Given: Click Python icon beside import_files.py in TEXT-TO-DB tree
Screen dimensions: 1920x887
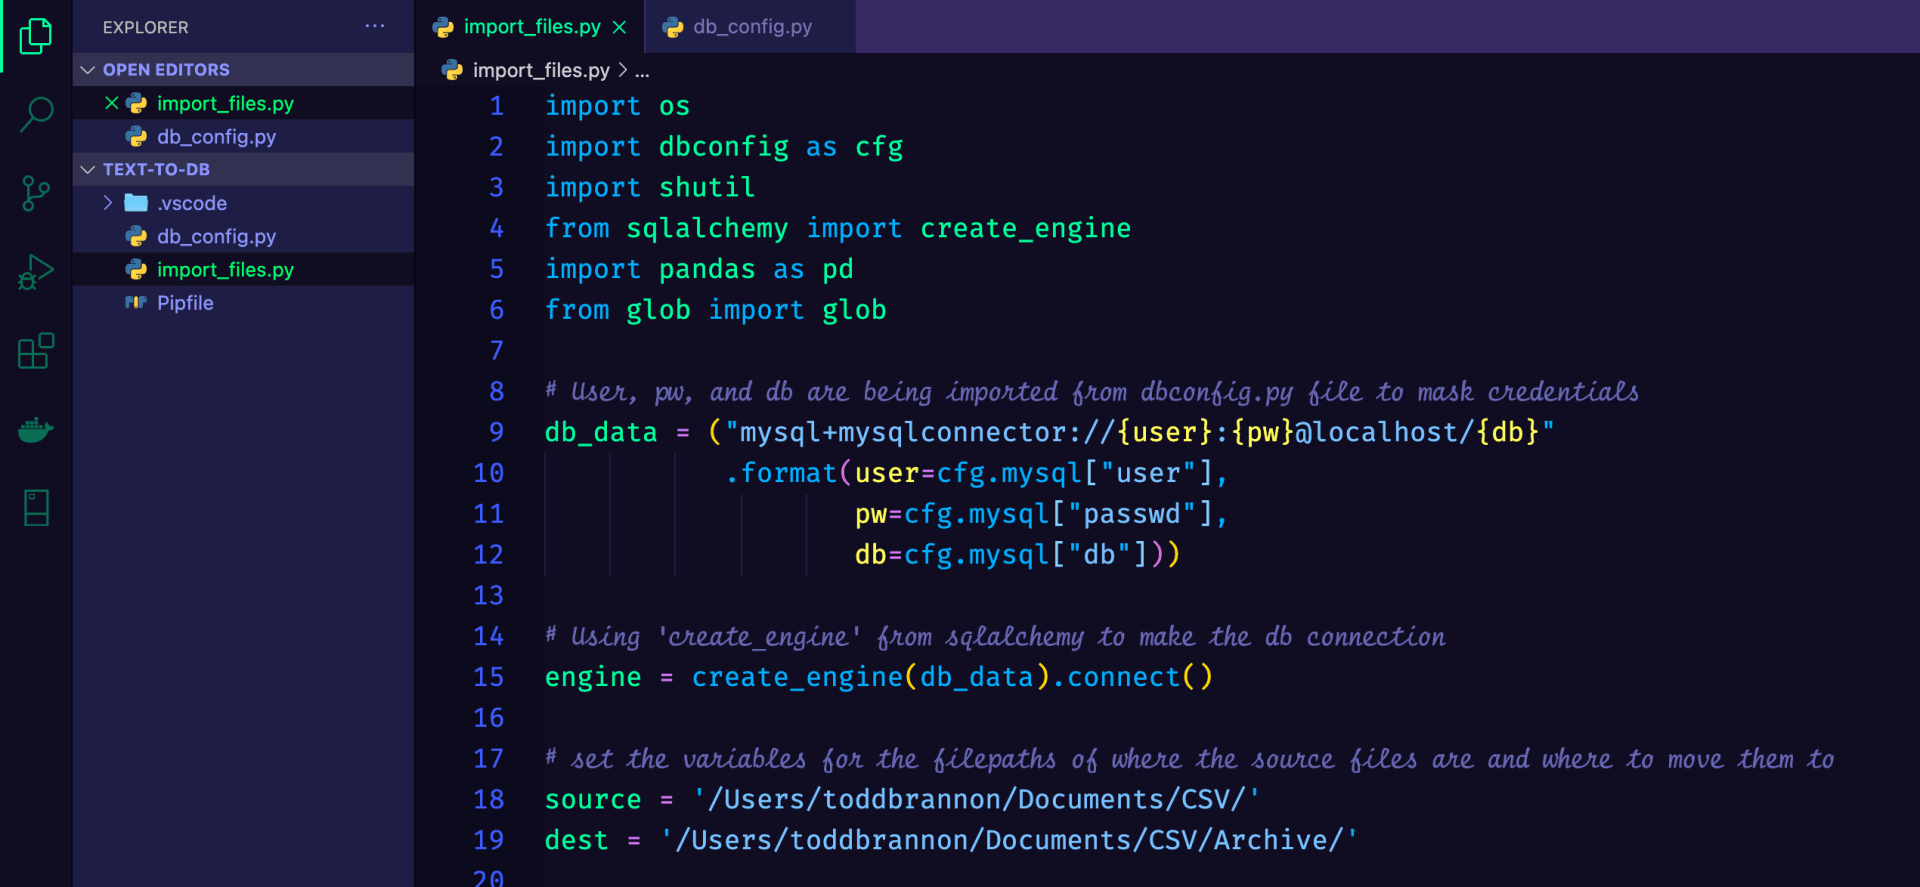Looking at the screenshot, I should pos(136,269).
